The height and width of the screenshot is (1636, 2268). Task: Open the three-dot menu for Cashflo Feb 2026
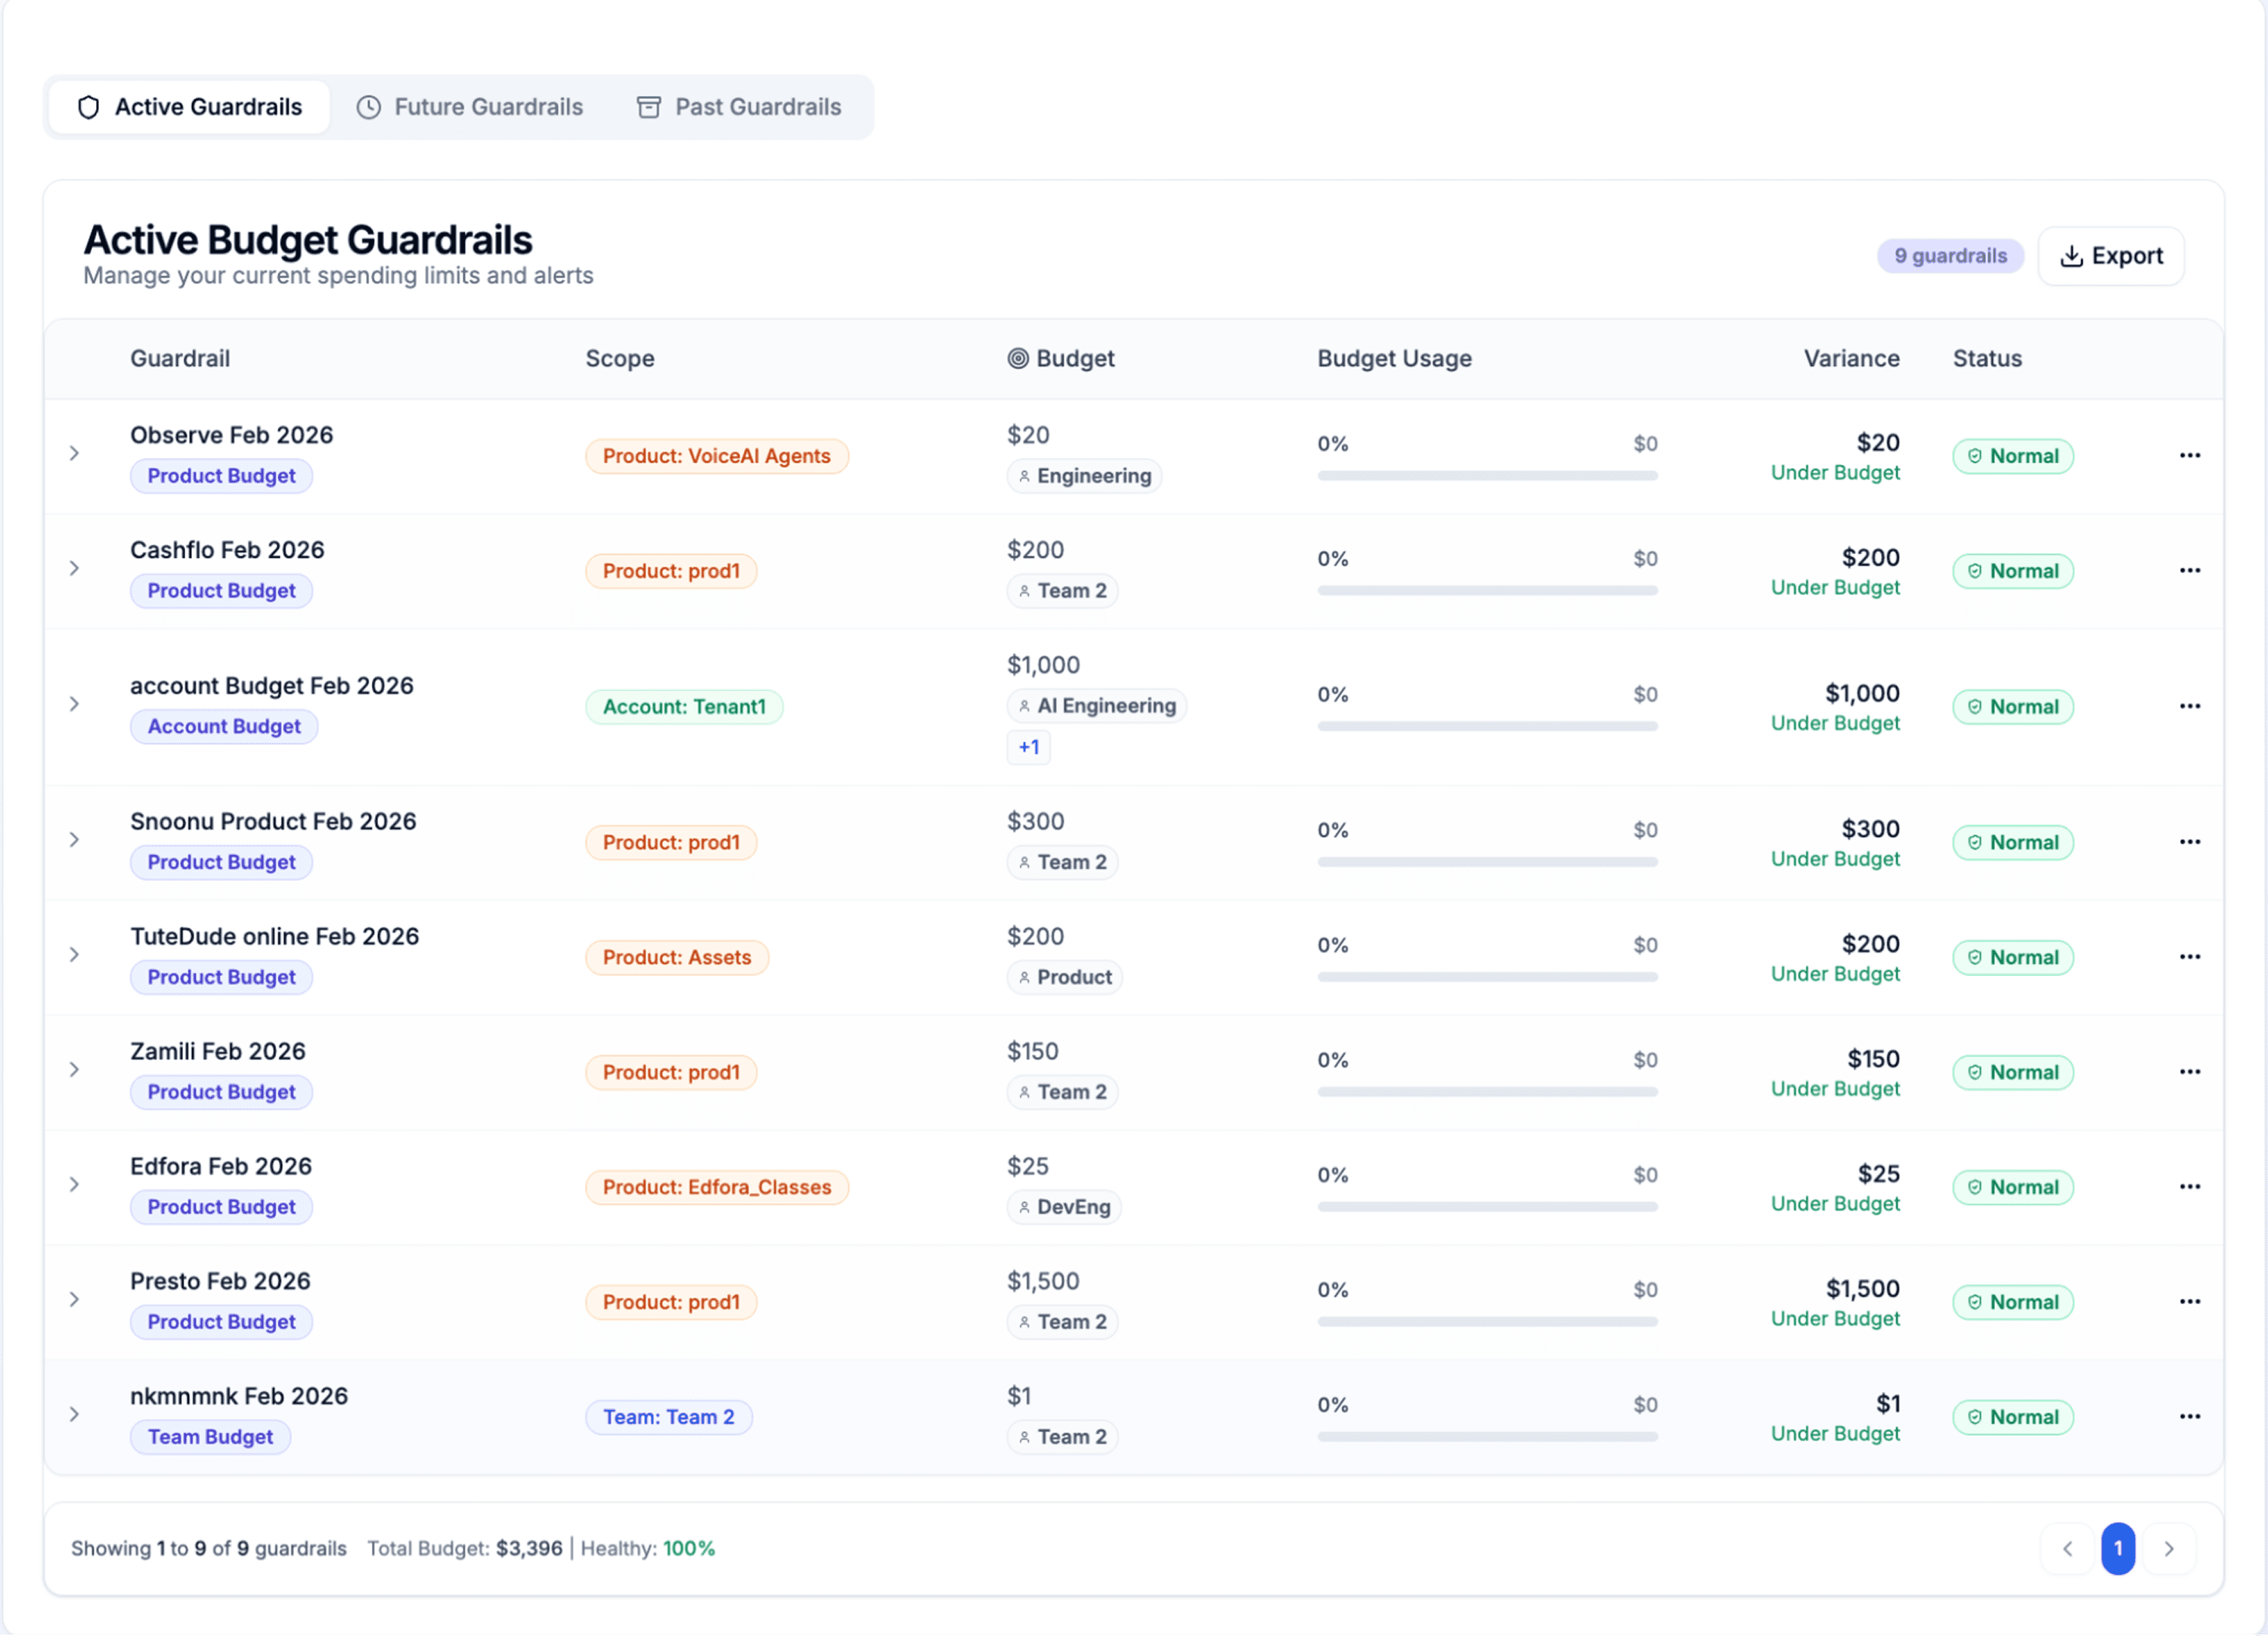click(2189, 571)
